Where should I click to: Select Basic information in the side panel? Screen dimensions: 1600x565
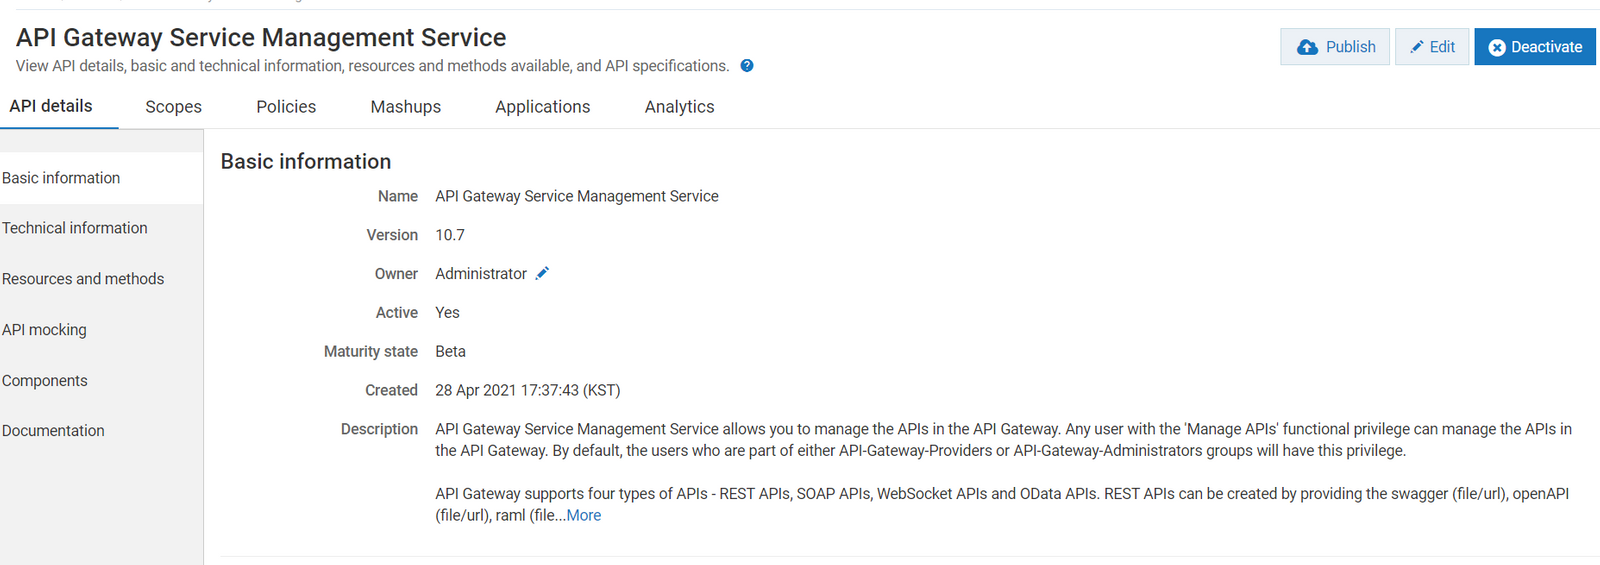tap(61, 178)
